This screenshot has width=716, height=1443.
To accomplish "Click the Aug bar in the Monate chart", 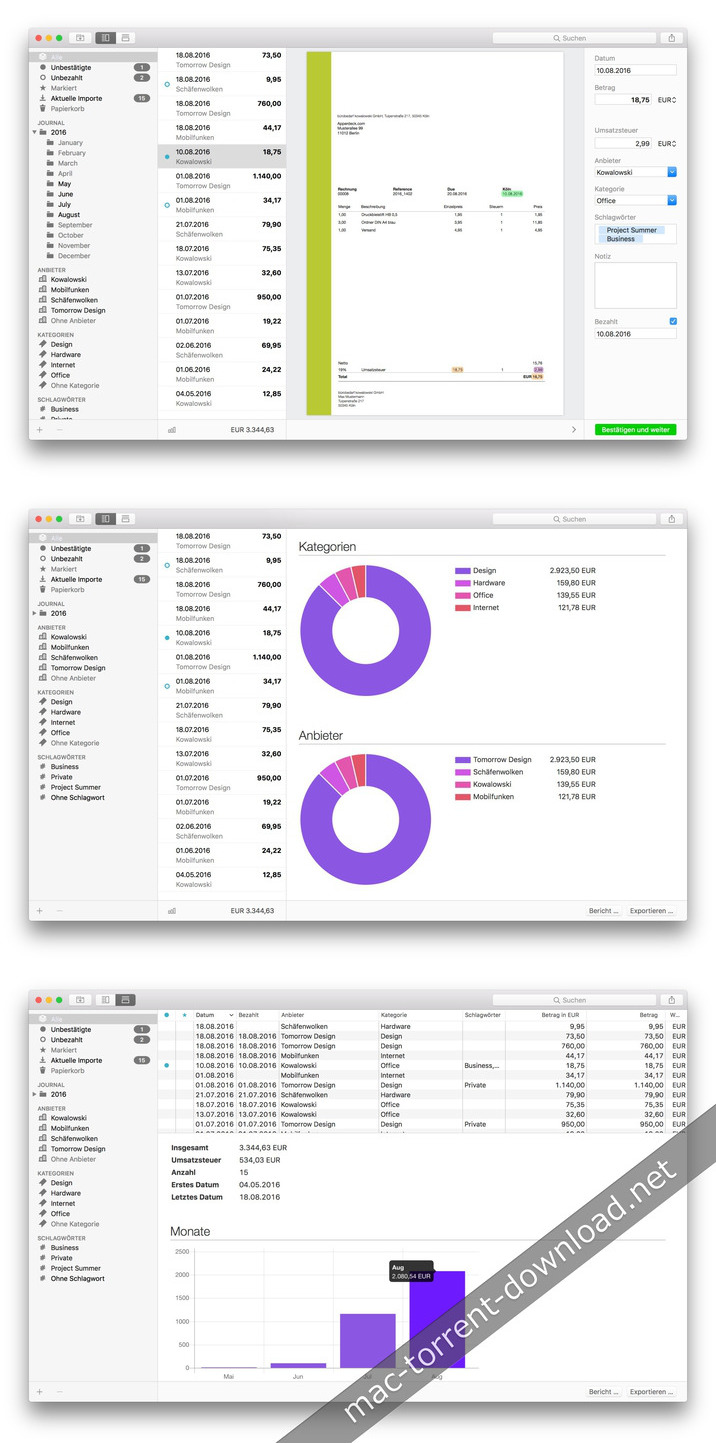I will point(437,1319).
